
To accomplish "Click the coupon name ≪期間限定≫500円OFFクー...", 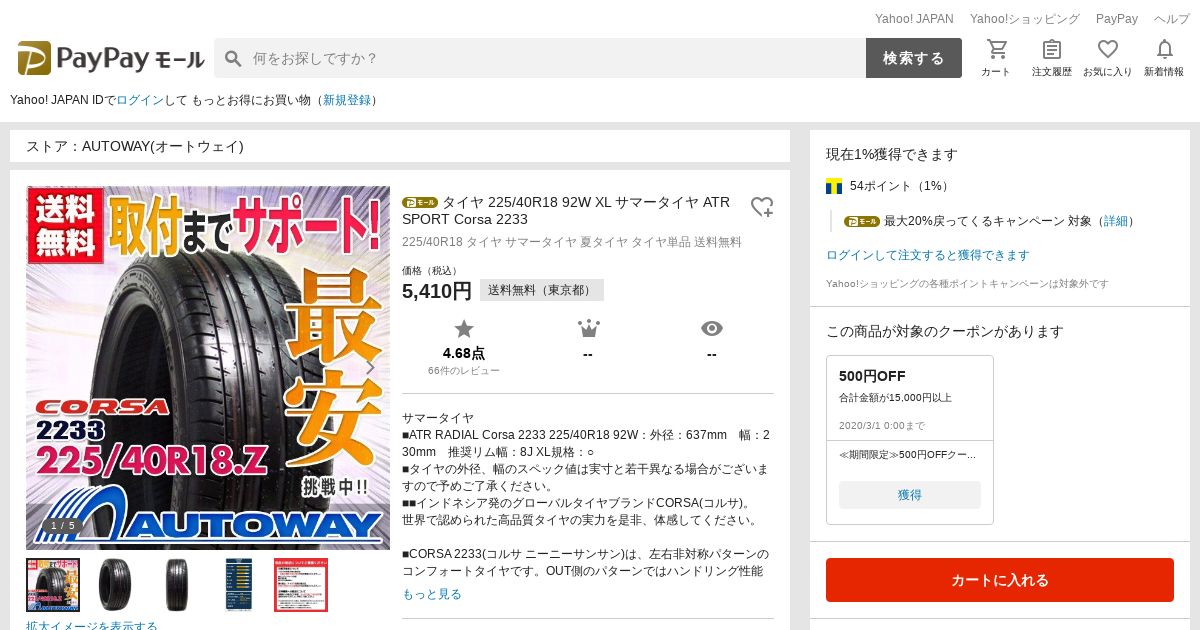I will pos(908,455).
